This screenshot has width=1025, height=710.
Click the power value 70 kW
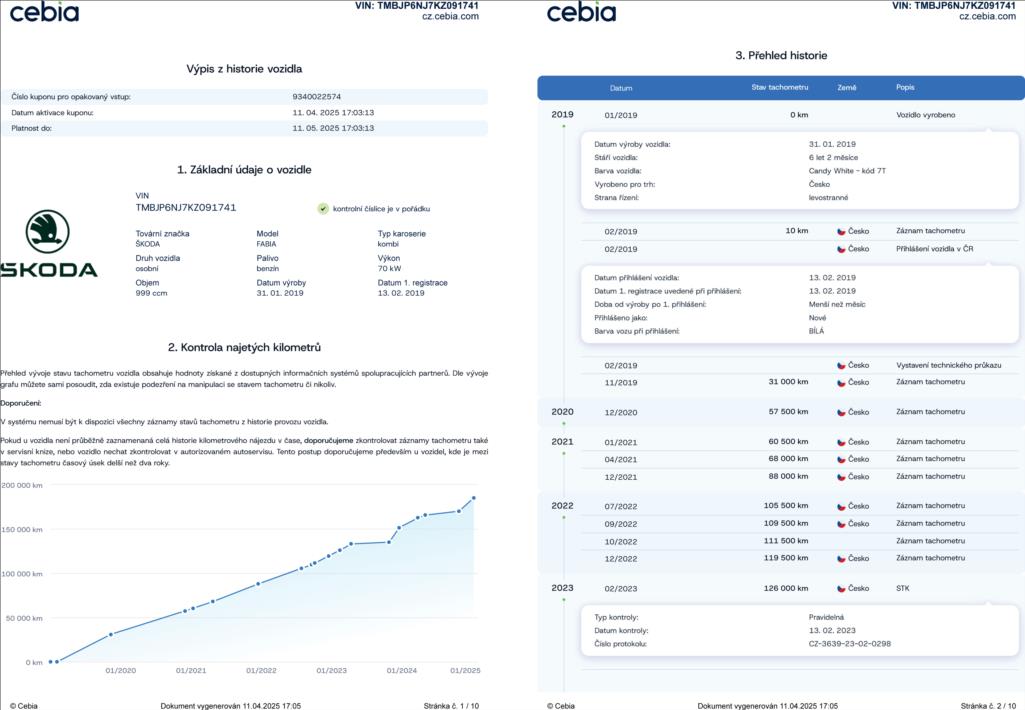pyautogui.click(x=389, y=269)
